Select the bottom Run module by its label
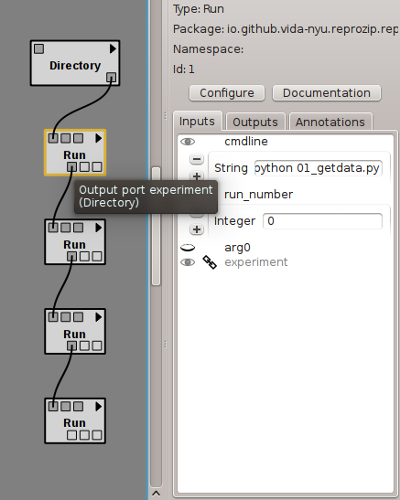This screenshot has height=500, width=400. click(x=74, y=423)
